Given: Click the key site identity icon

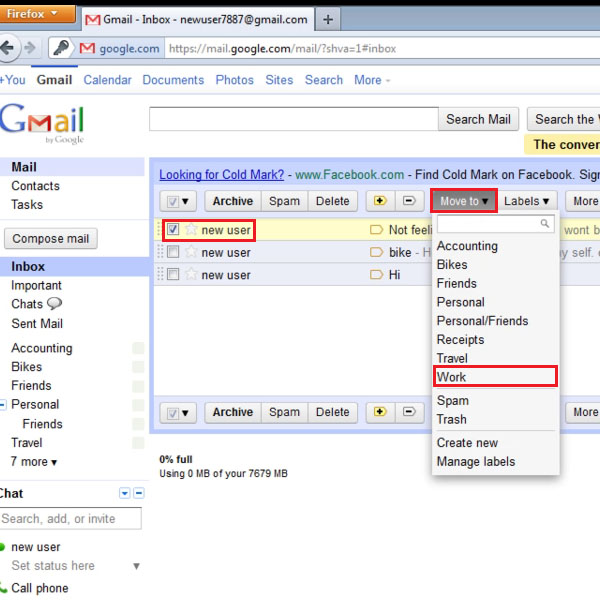Looking at the screenshot, I should pos(60,48).
